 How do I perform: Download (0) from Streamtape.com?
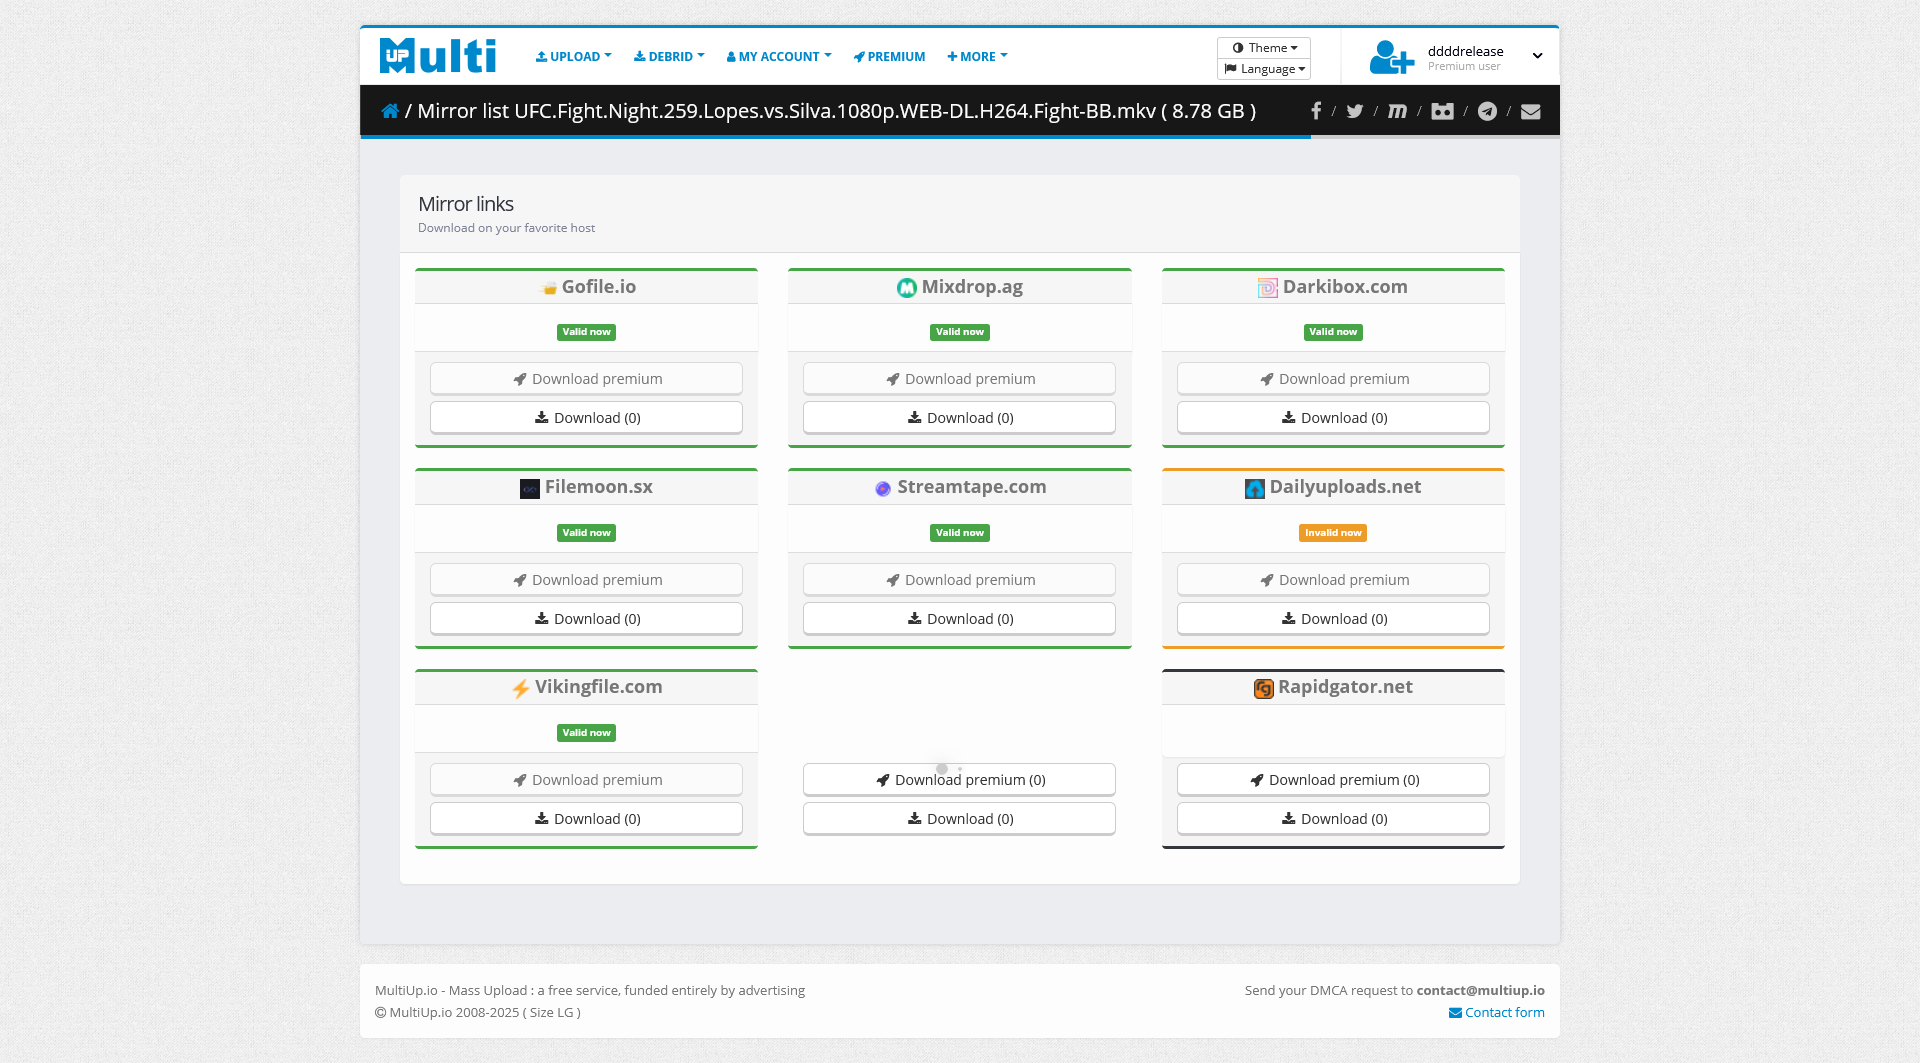(x=959, y=619)
